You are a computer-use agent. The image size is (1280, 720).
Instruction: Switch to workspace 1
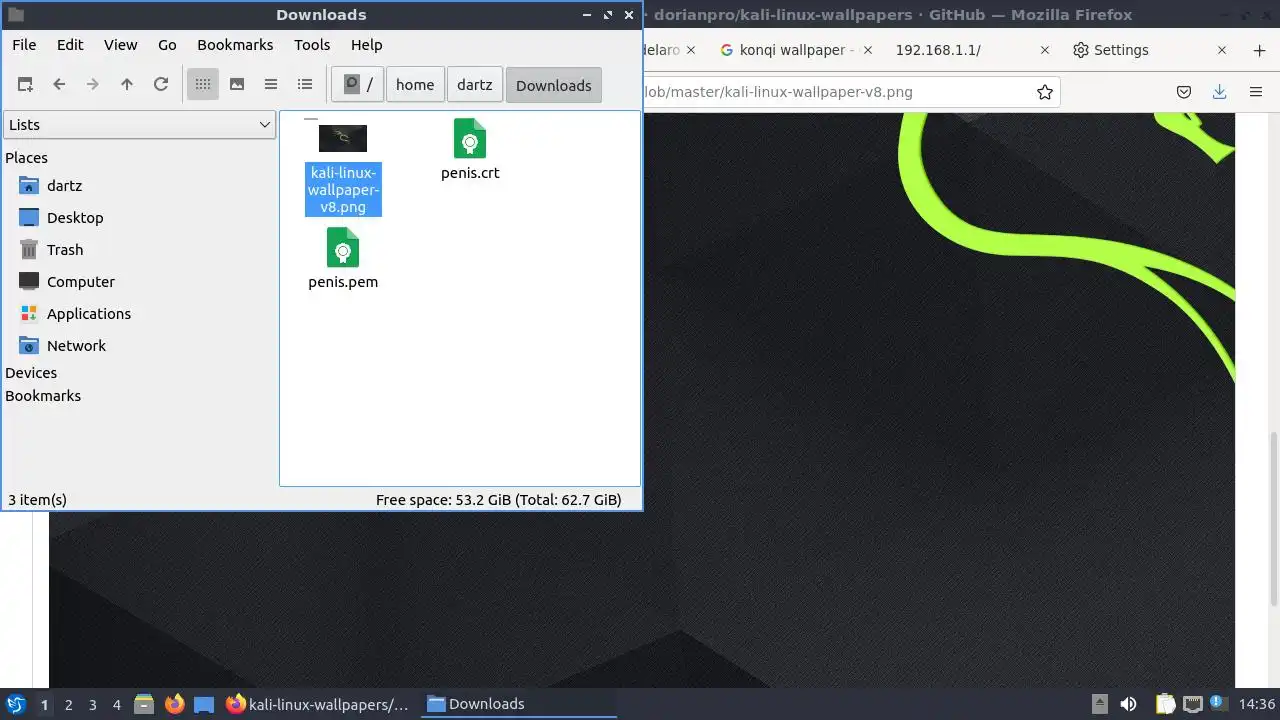pyautogui.click(x=44, y=704)
